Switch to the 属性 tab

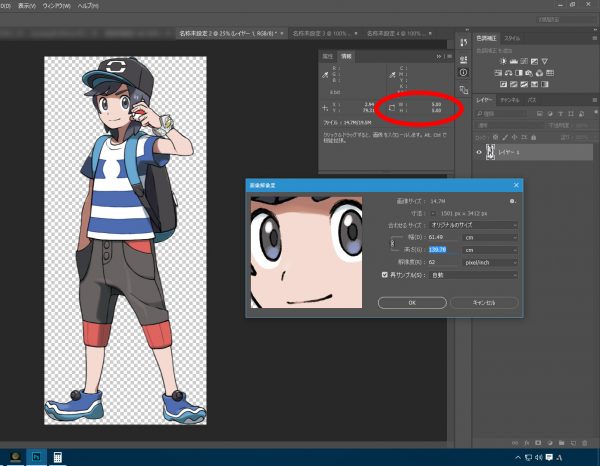[x=328, y=56]
